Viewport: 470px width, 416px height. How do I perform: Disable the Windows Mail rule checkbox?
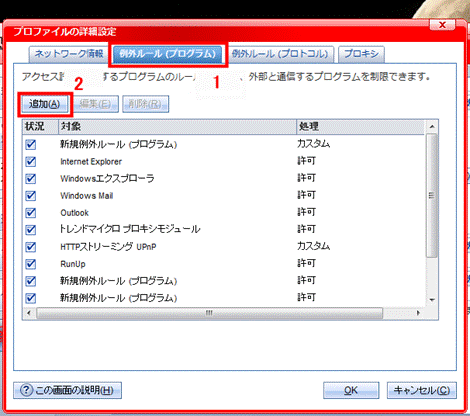click(x=31, y=196)
